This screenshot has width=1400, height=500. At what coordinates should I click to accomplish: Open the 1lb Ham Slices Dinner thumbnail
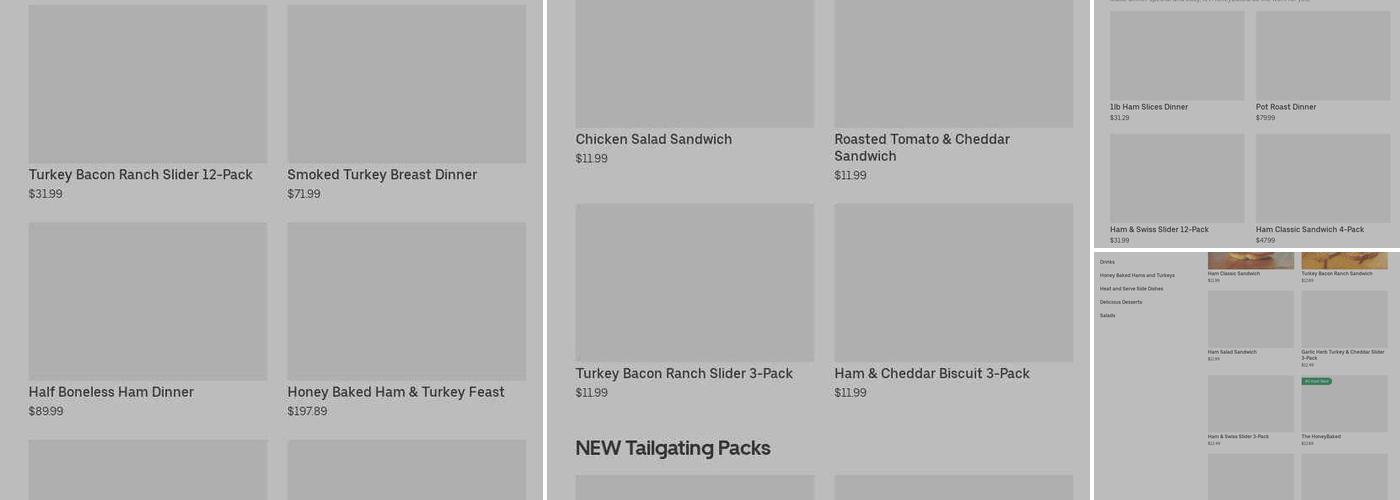[1177, 56]
